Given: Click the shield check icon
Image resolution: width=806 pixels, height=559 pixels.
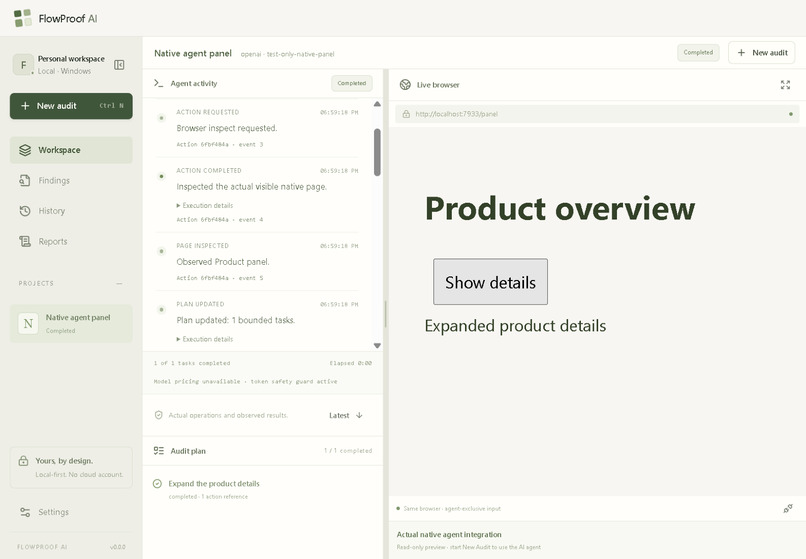Looking at the screenshot, I should click(159, 415).
